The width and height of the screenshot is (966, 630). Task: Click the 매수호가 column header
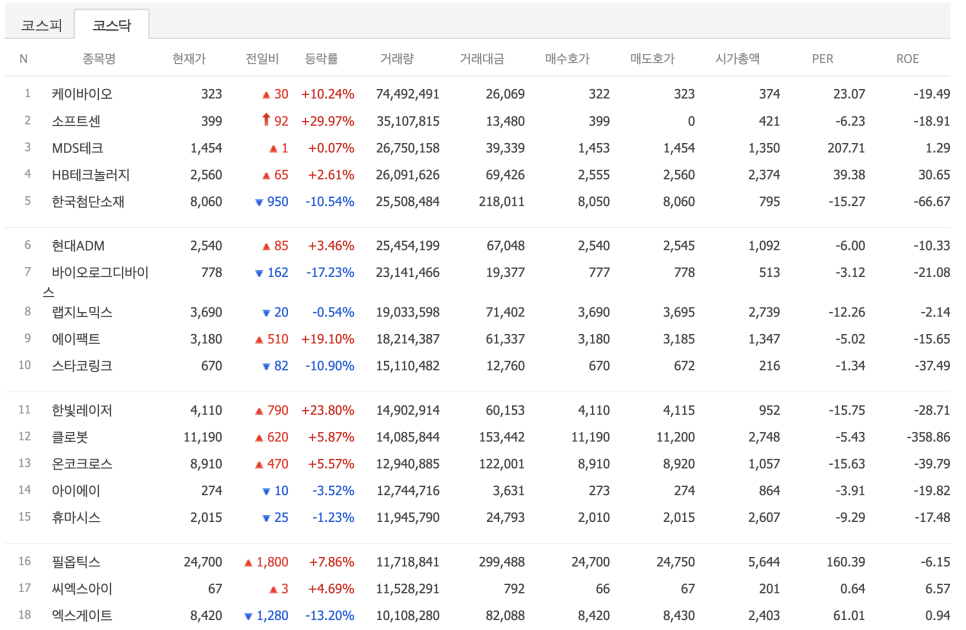(x=567, y=59)
